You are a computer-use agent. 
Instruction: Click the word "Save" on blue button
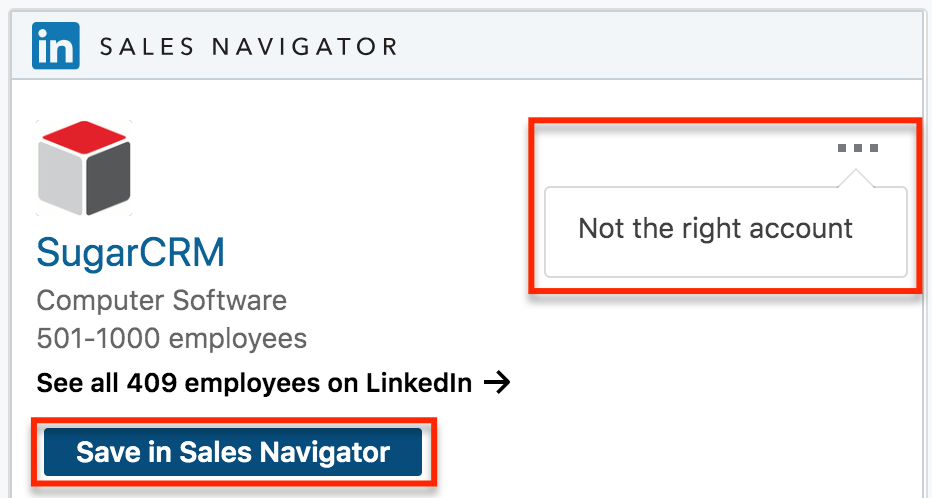click(108, 452)
